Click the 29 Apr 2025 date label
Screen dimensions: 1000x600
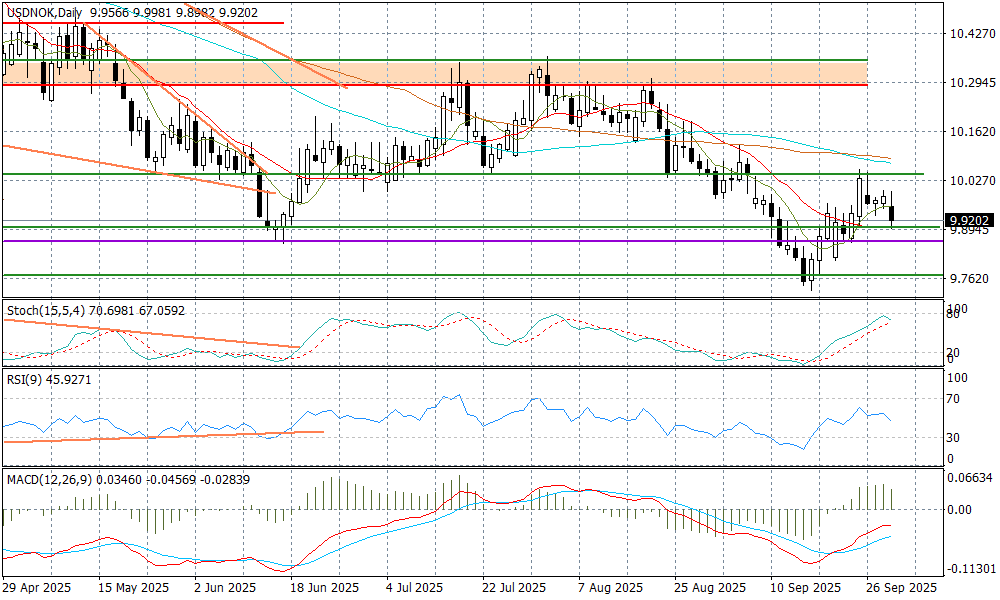(34, 588)
